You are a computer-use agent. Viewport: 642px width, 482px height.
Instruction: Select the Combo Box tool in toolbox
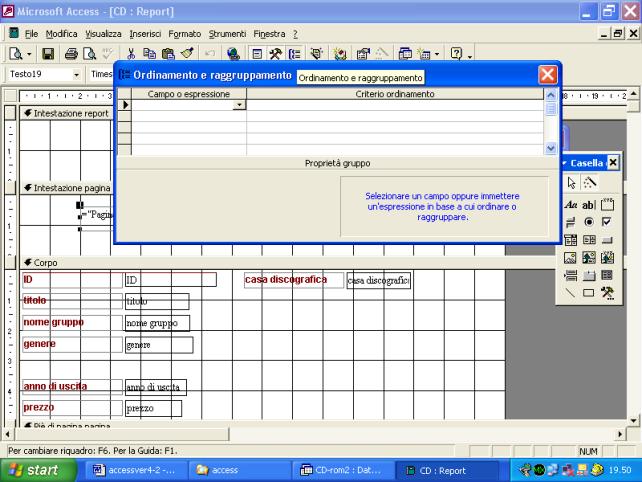point(570,240)
